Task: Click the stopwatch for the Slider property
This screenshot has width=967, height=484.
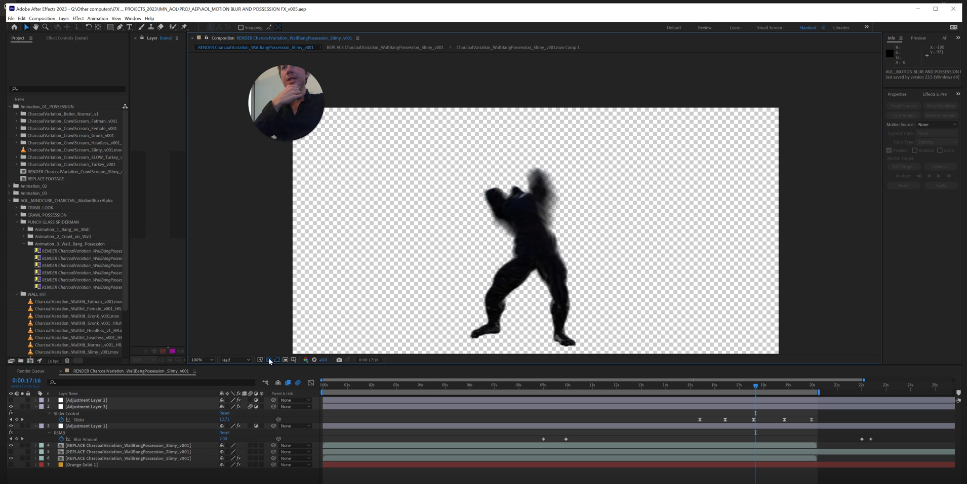Action: (61, 420)
